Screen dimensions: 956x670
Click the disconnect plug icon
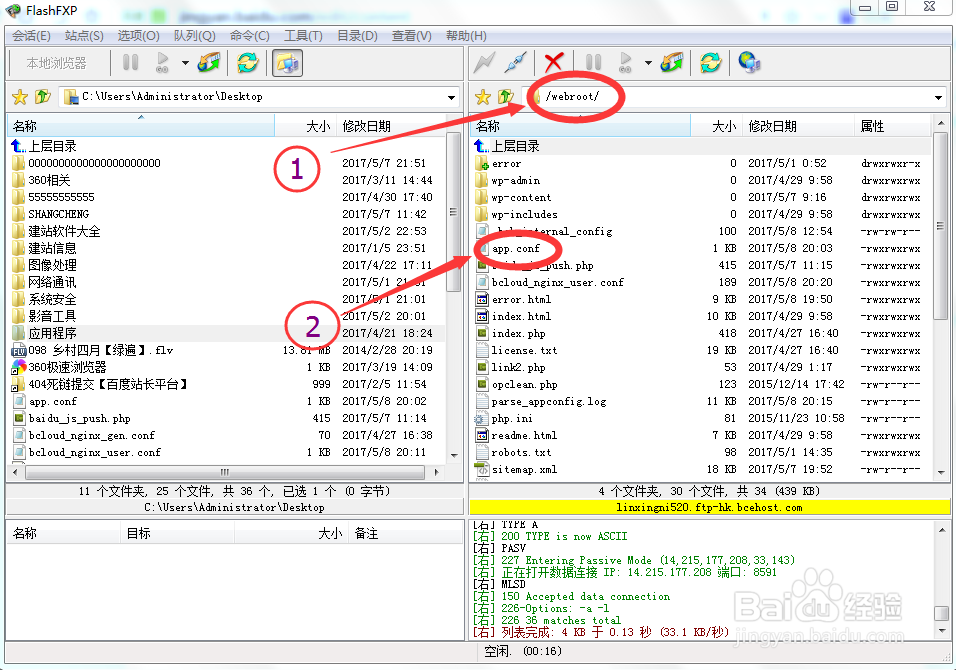point(515,62)
